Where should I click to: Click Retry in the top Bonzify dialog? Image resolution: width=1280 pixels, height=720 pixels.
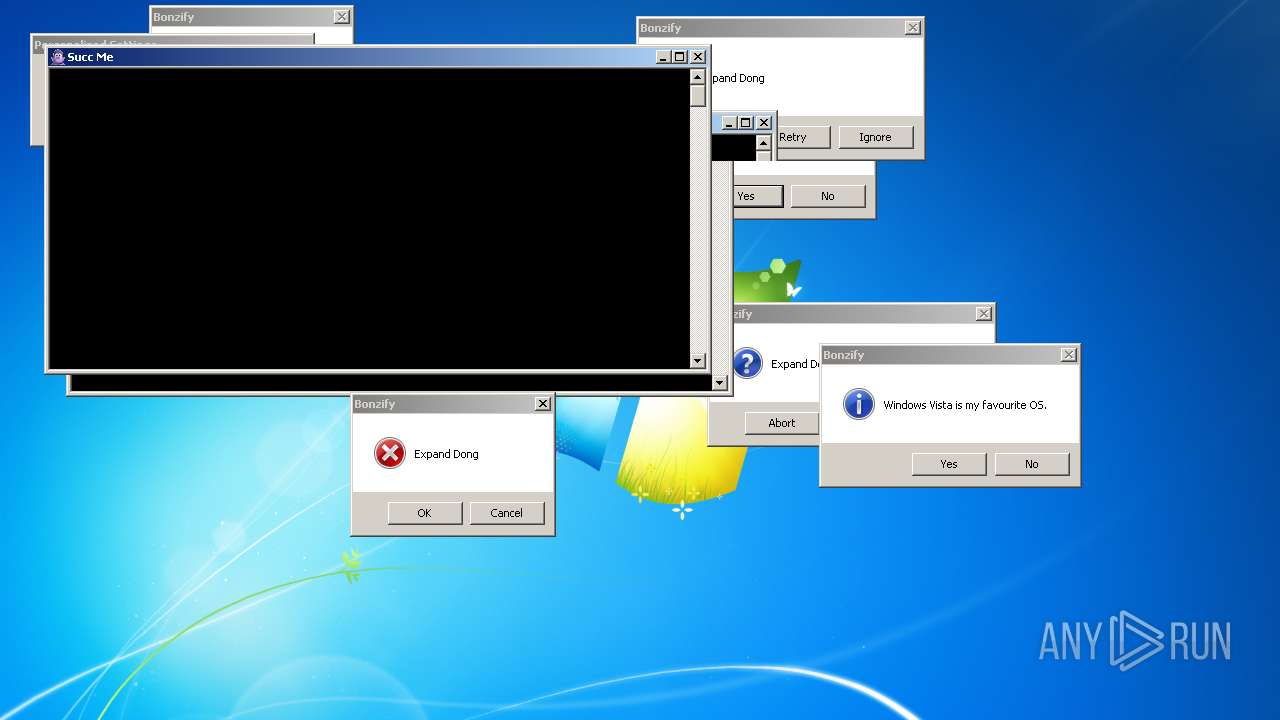pyautogui.click(x=802, y=137)
